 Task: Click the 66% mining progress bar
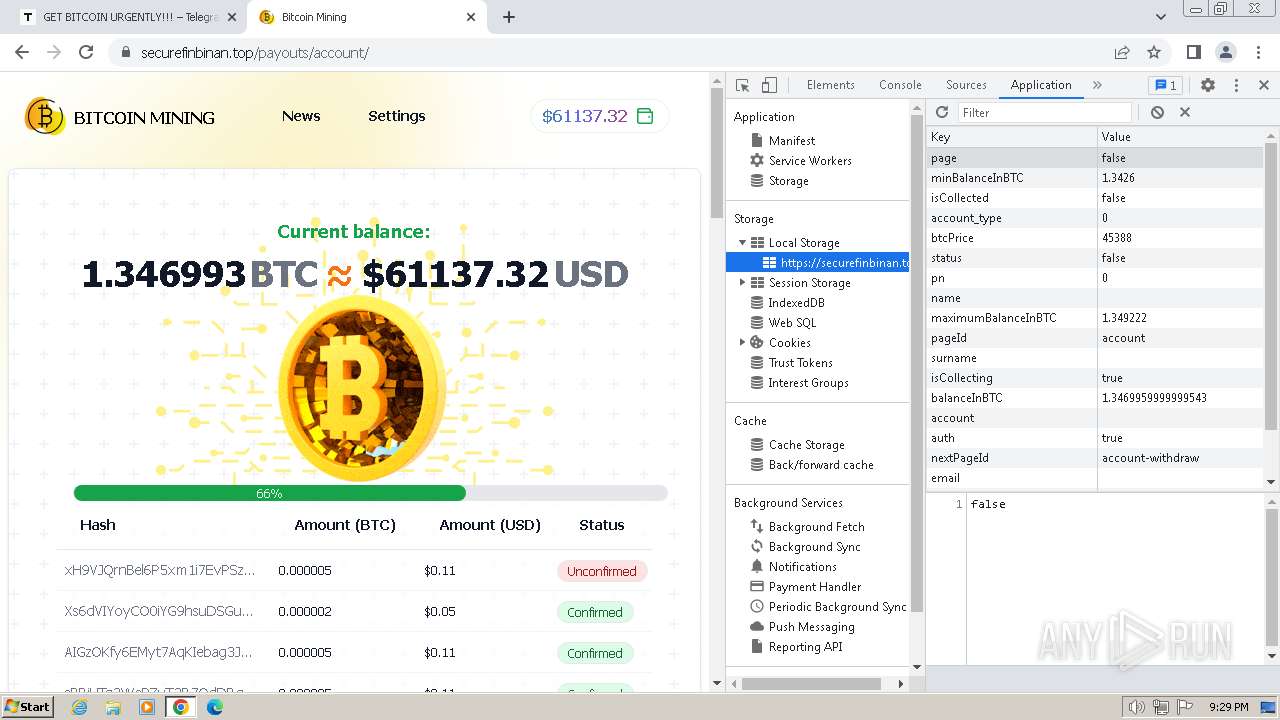coord(371,493)
